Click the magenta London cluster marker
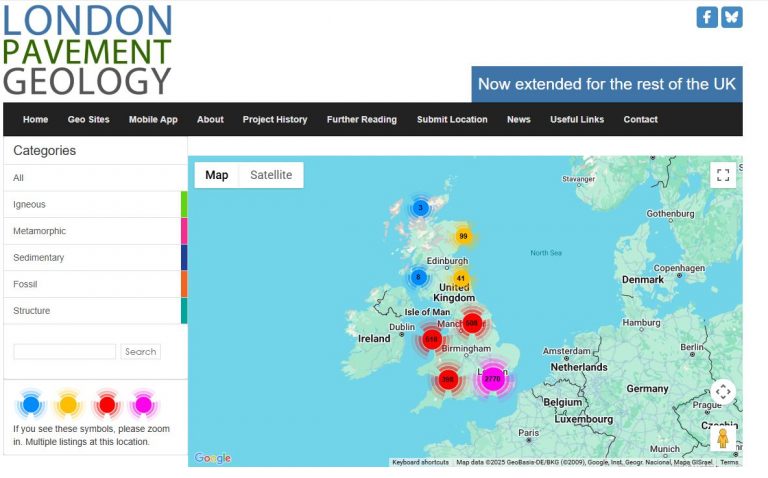Image resolution: width=768 pixels, height=478 pixels. (493, 379)
